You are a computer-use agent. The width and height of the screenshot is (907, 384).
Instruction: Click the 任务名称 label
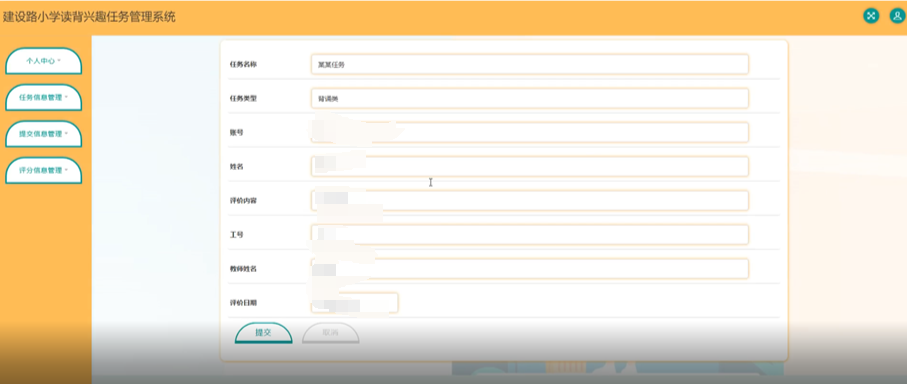[243, 64]
